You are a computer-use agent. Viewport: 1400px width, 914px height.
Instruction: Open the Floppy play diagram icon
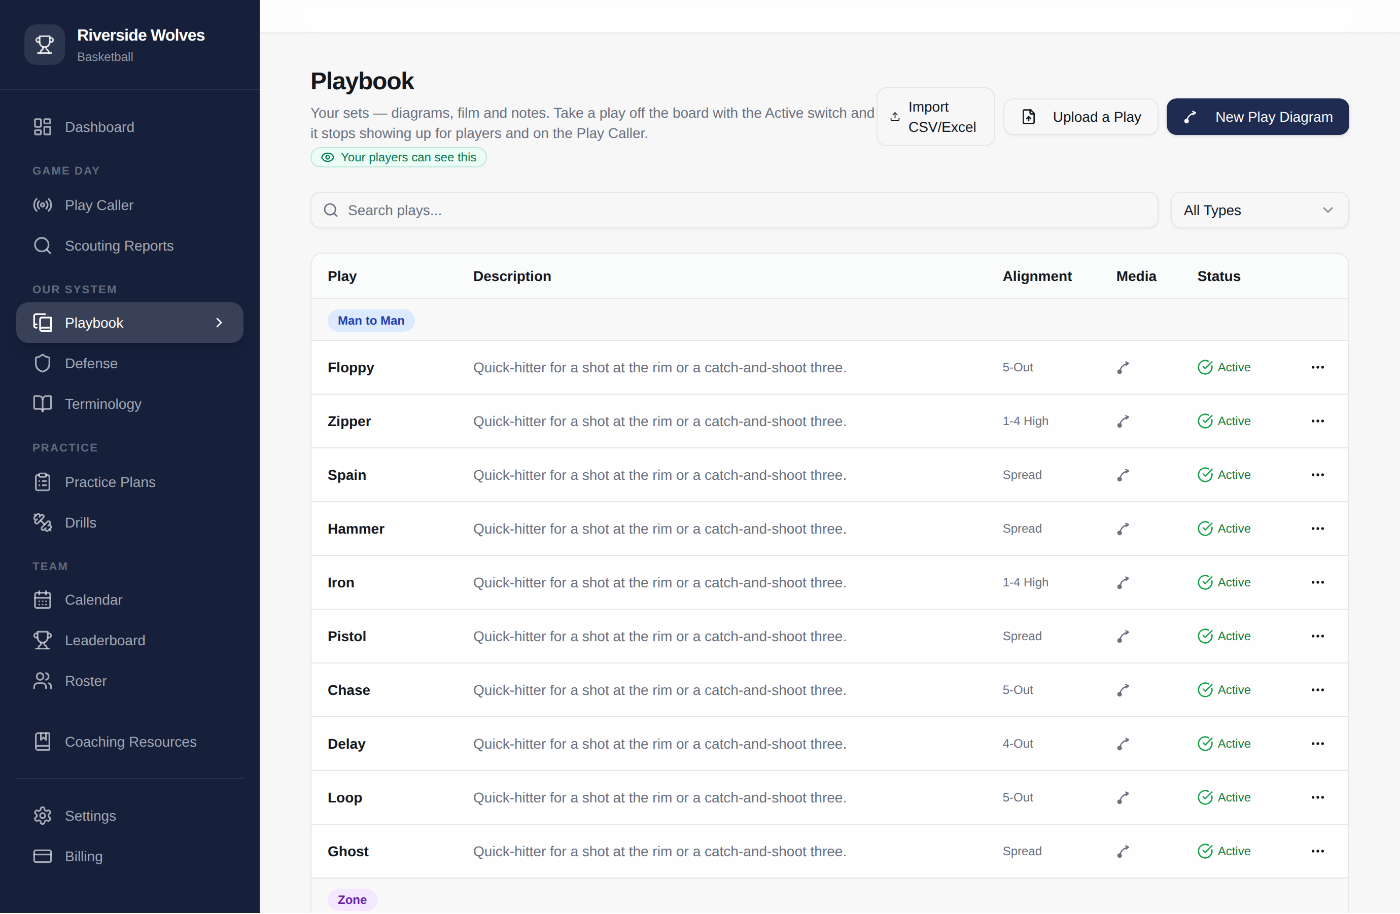pos(1123,368)
